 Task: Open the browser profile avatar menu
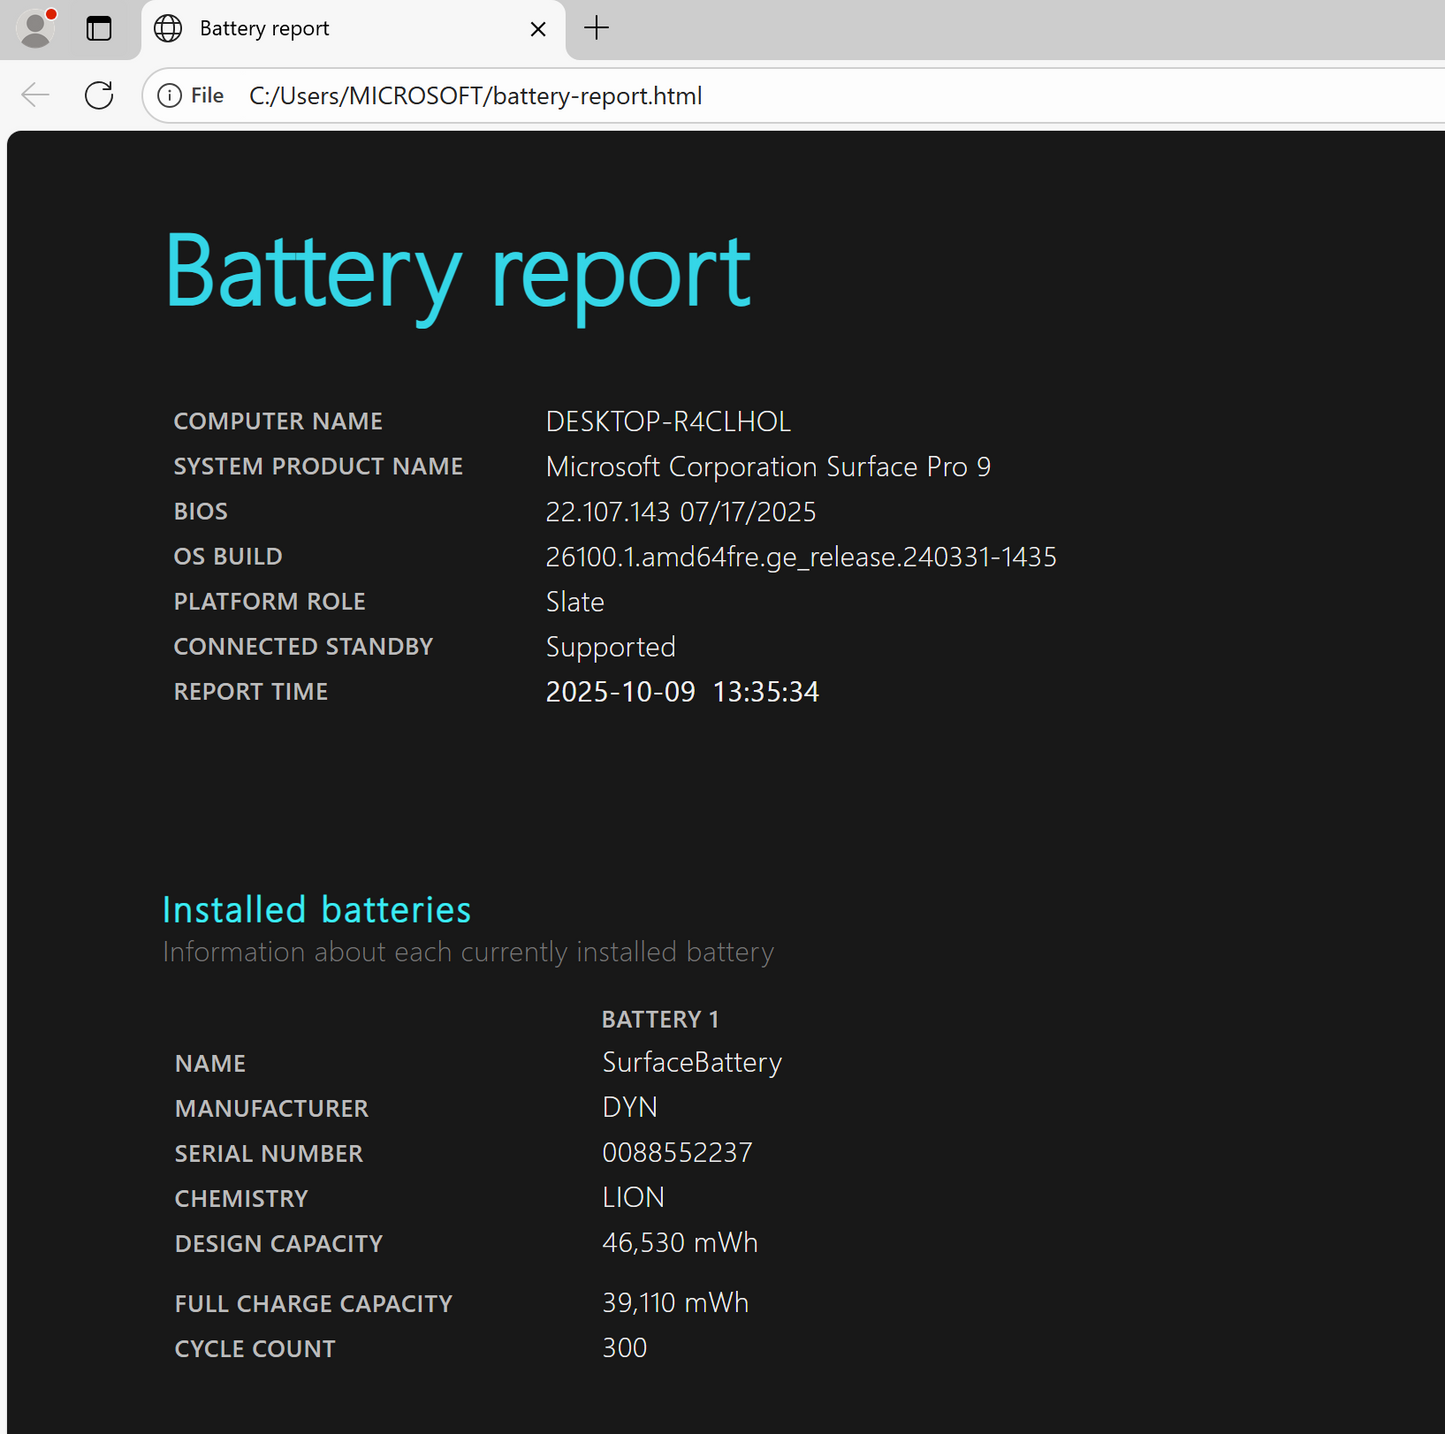tap(37, 28)
